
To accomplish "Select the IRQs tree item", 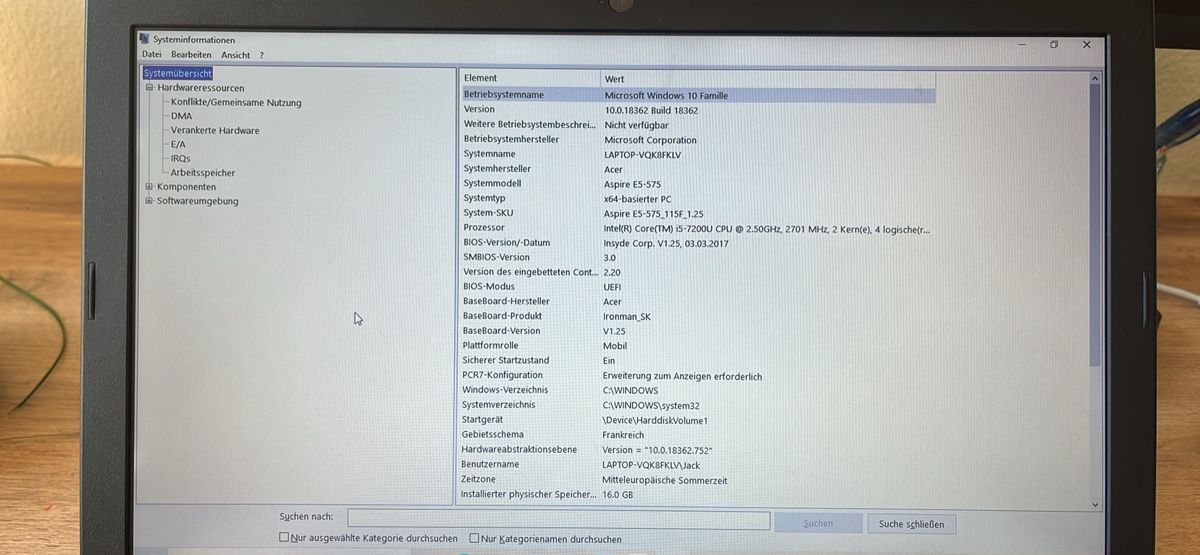I will (180, 158).
